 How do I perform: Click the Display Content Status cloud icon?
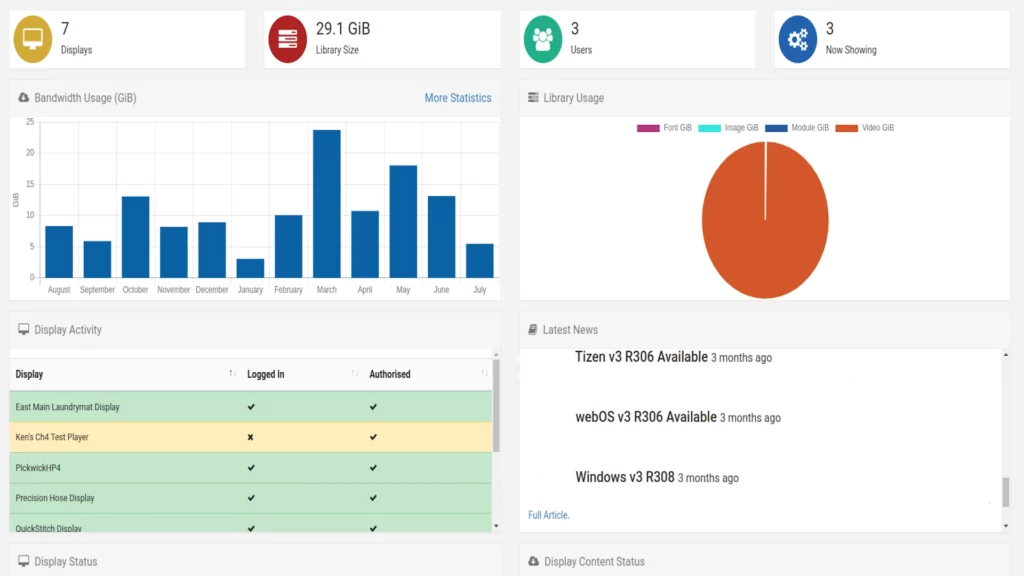[x=534, y=561]
